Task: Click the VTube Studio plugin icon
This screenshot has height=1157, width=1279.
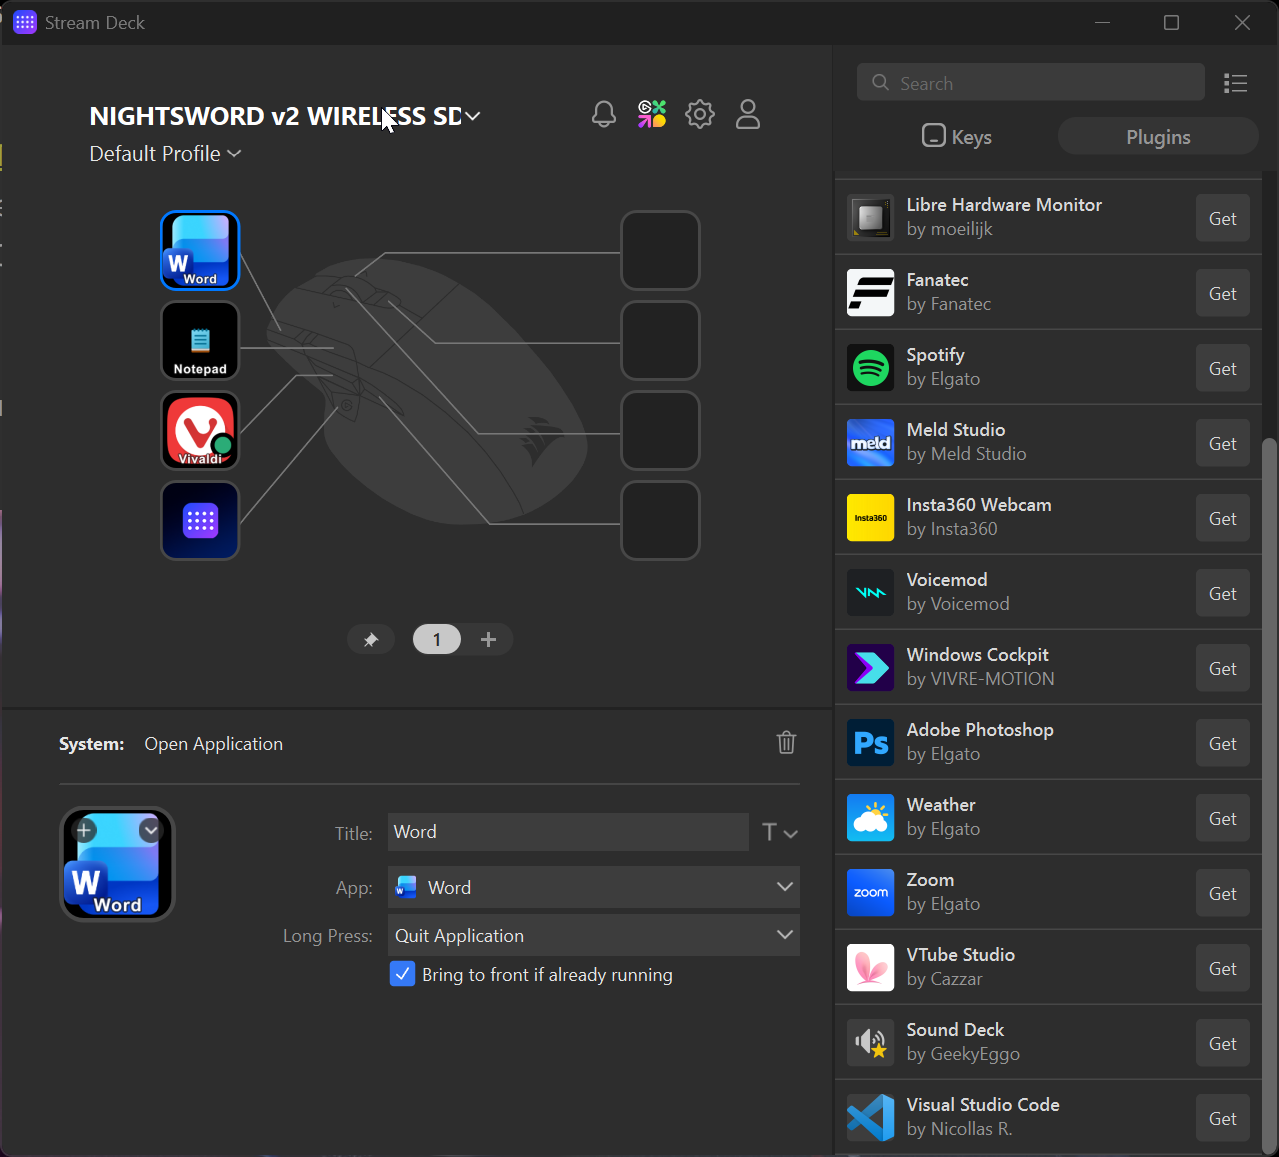Action: [x=871, y=968]
